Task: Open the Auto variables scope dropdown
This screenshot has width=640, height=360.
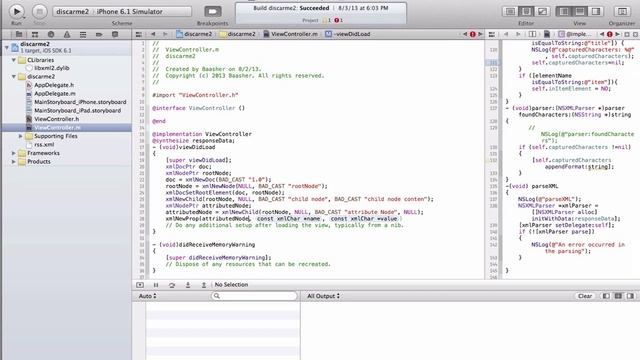Action: point(148,296)
